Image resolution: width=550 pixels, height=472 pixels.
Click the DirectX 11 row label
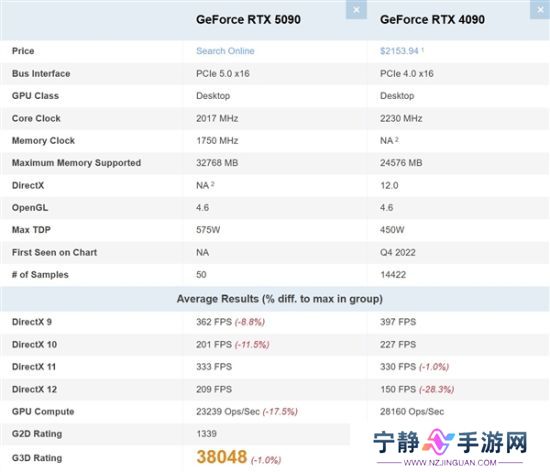tap(34, 367)
